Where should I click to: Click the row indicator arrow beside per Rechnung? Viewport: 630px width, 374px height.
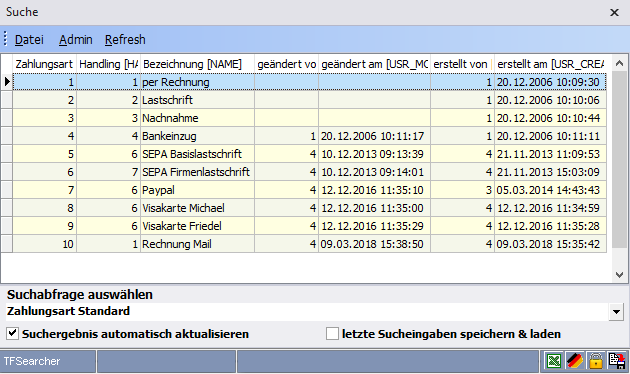(x=7, y=82)
